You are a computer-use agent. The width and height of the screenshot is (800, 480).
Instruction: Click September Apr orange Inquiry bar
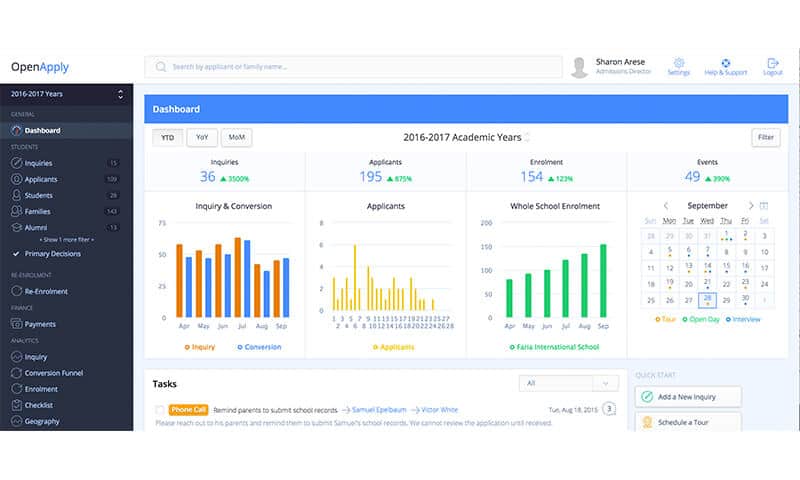(x=179, y=281)
